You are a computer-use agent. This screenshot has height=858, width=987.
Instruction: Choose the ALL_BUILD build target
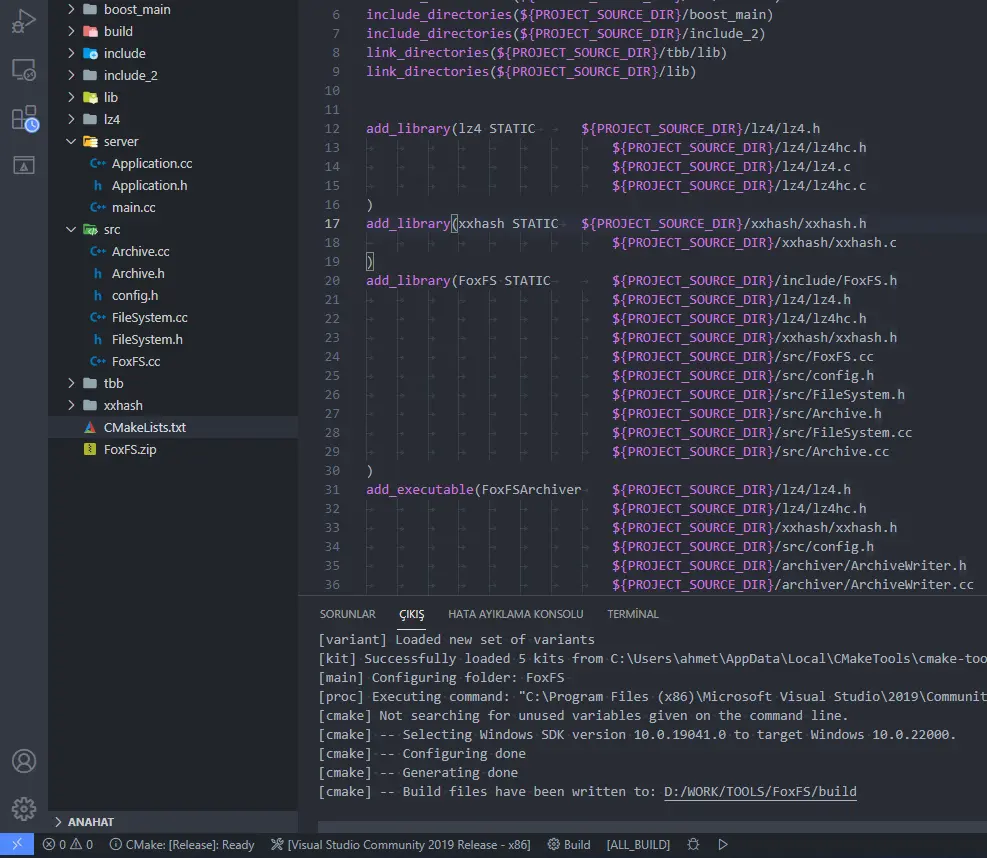point(638,844)
